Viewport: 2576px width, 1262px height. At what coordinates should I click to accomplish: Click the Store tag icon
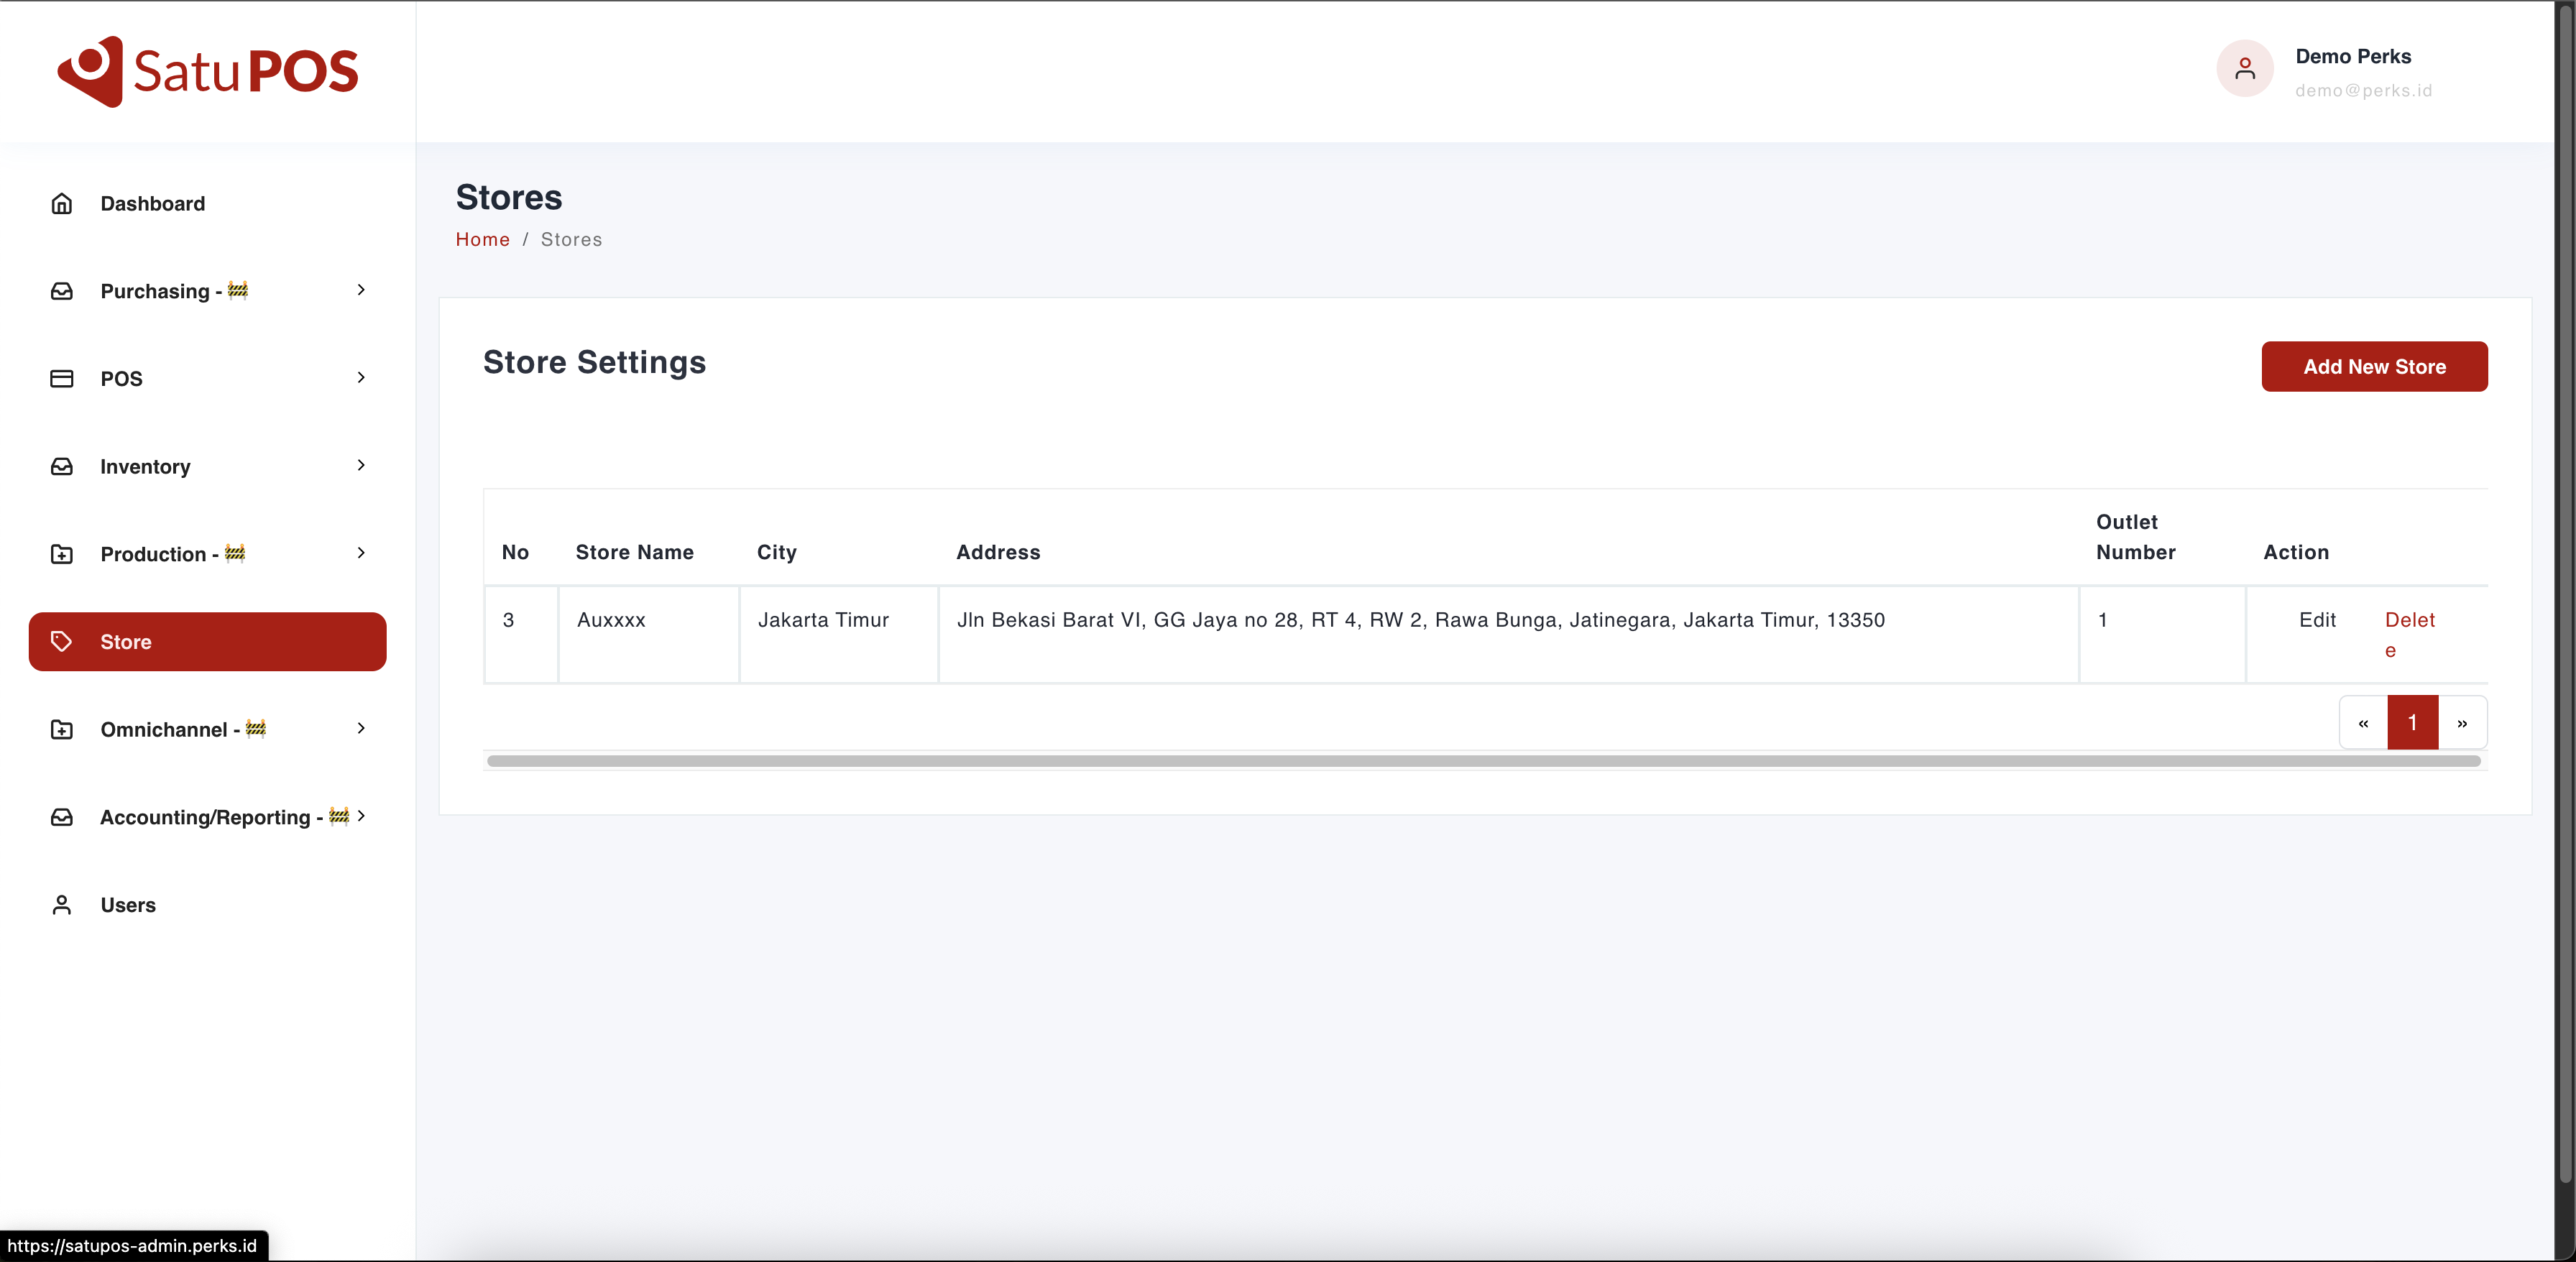(x=62, y=641)
